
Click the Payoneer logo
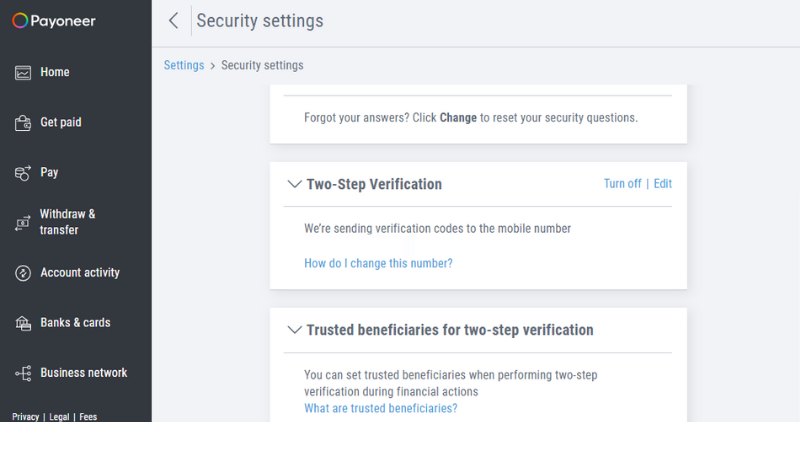coord(54,21)
